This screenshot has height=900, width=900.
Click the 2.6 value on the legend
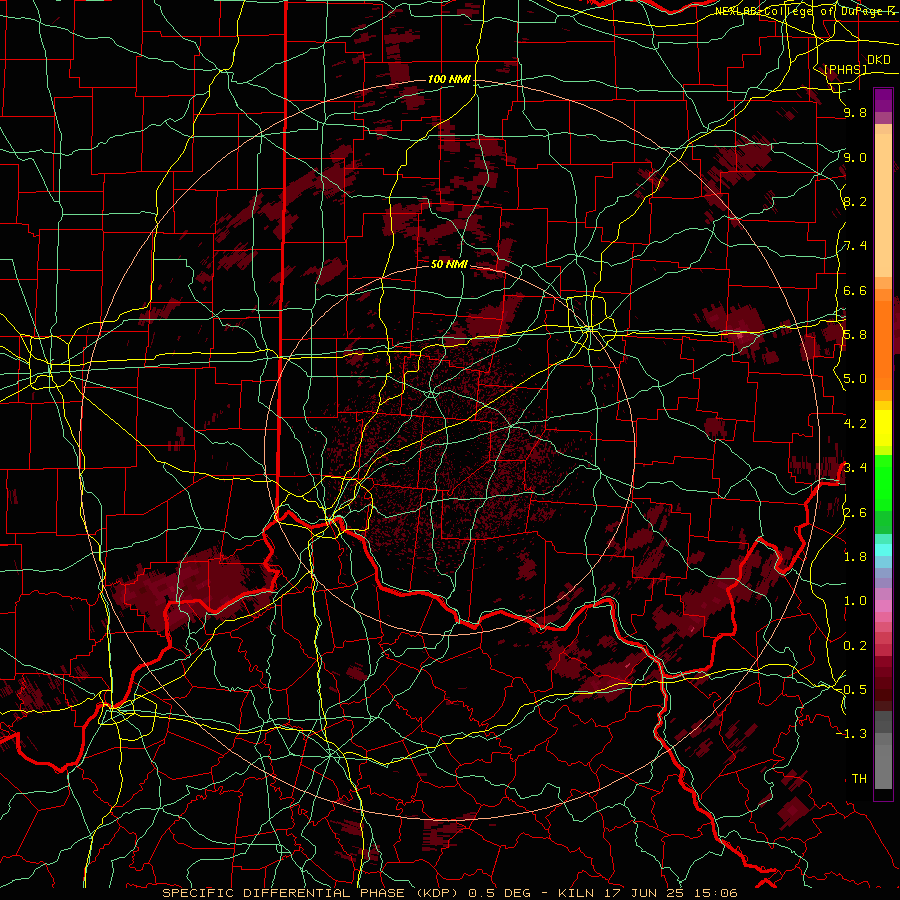pyautogui.click(x=855, y=513)
